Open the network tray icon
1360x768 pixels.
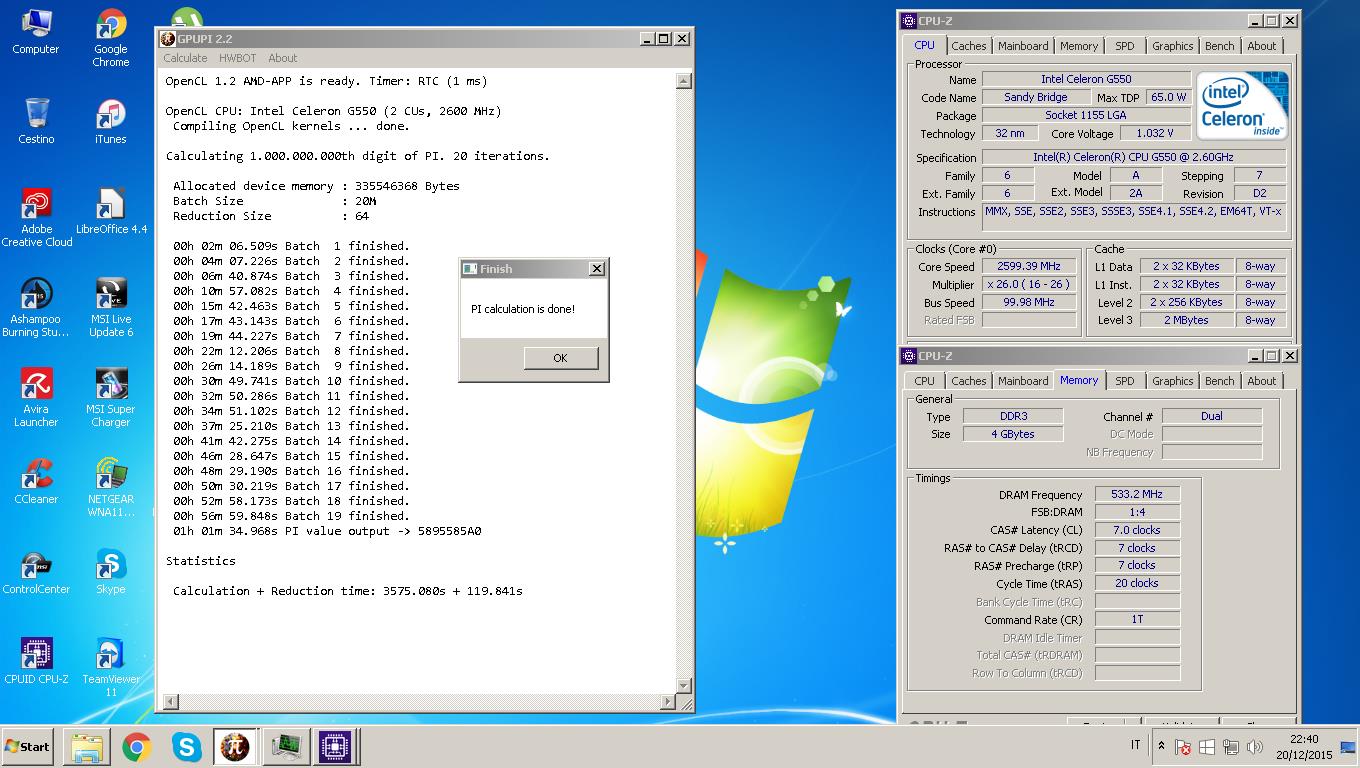pos(1231,747)
